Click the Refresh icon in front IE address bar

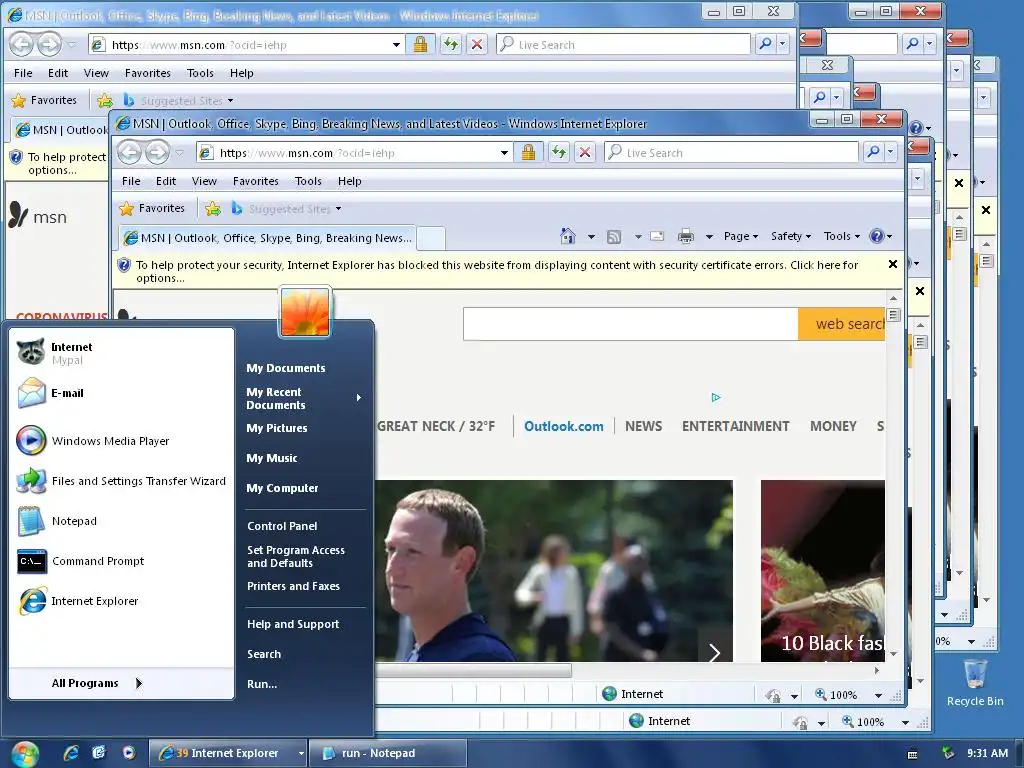tap(558, 153)
